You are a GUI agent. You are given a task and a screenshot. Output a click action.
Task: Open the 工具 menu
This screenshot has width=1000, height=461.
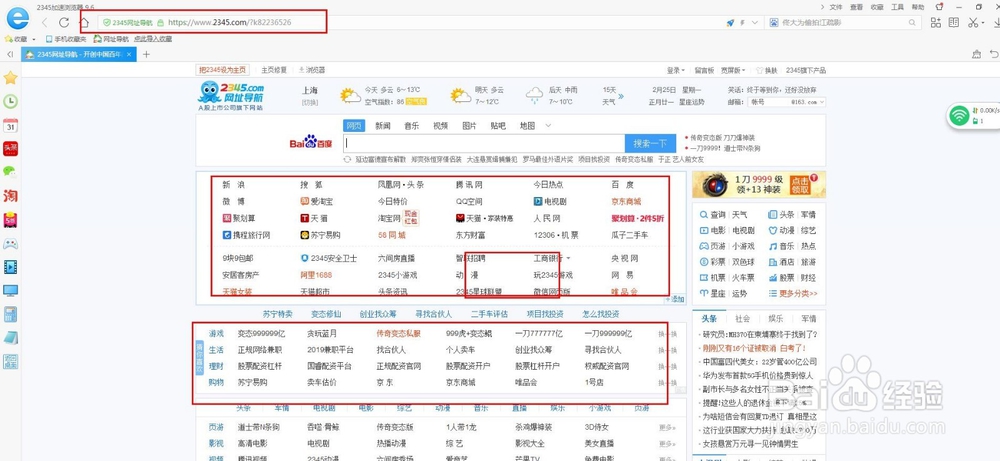tap(897, 7)
